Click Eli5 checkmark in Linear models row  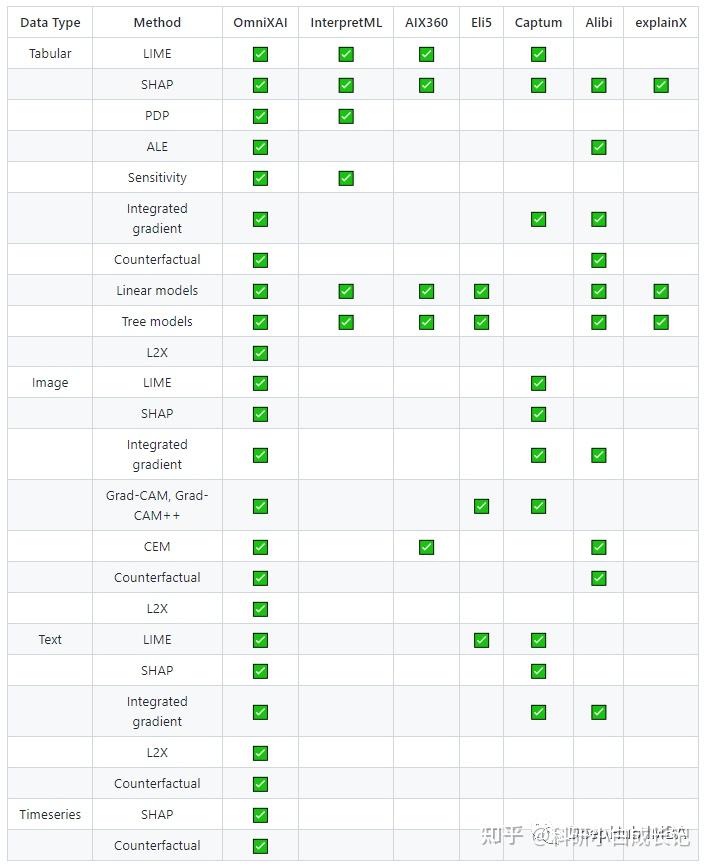[481, 291]
